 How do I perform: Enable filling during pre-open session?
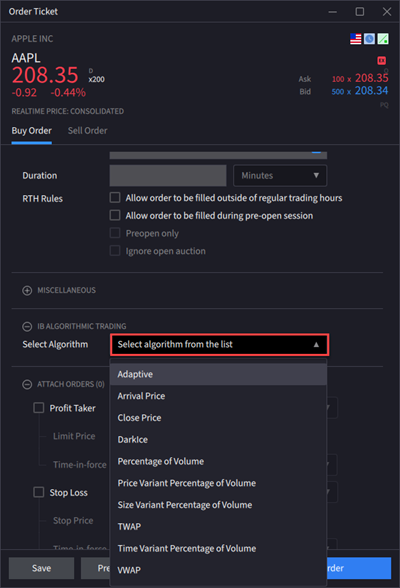(x=115, y=215)
